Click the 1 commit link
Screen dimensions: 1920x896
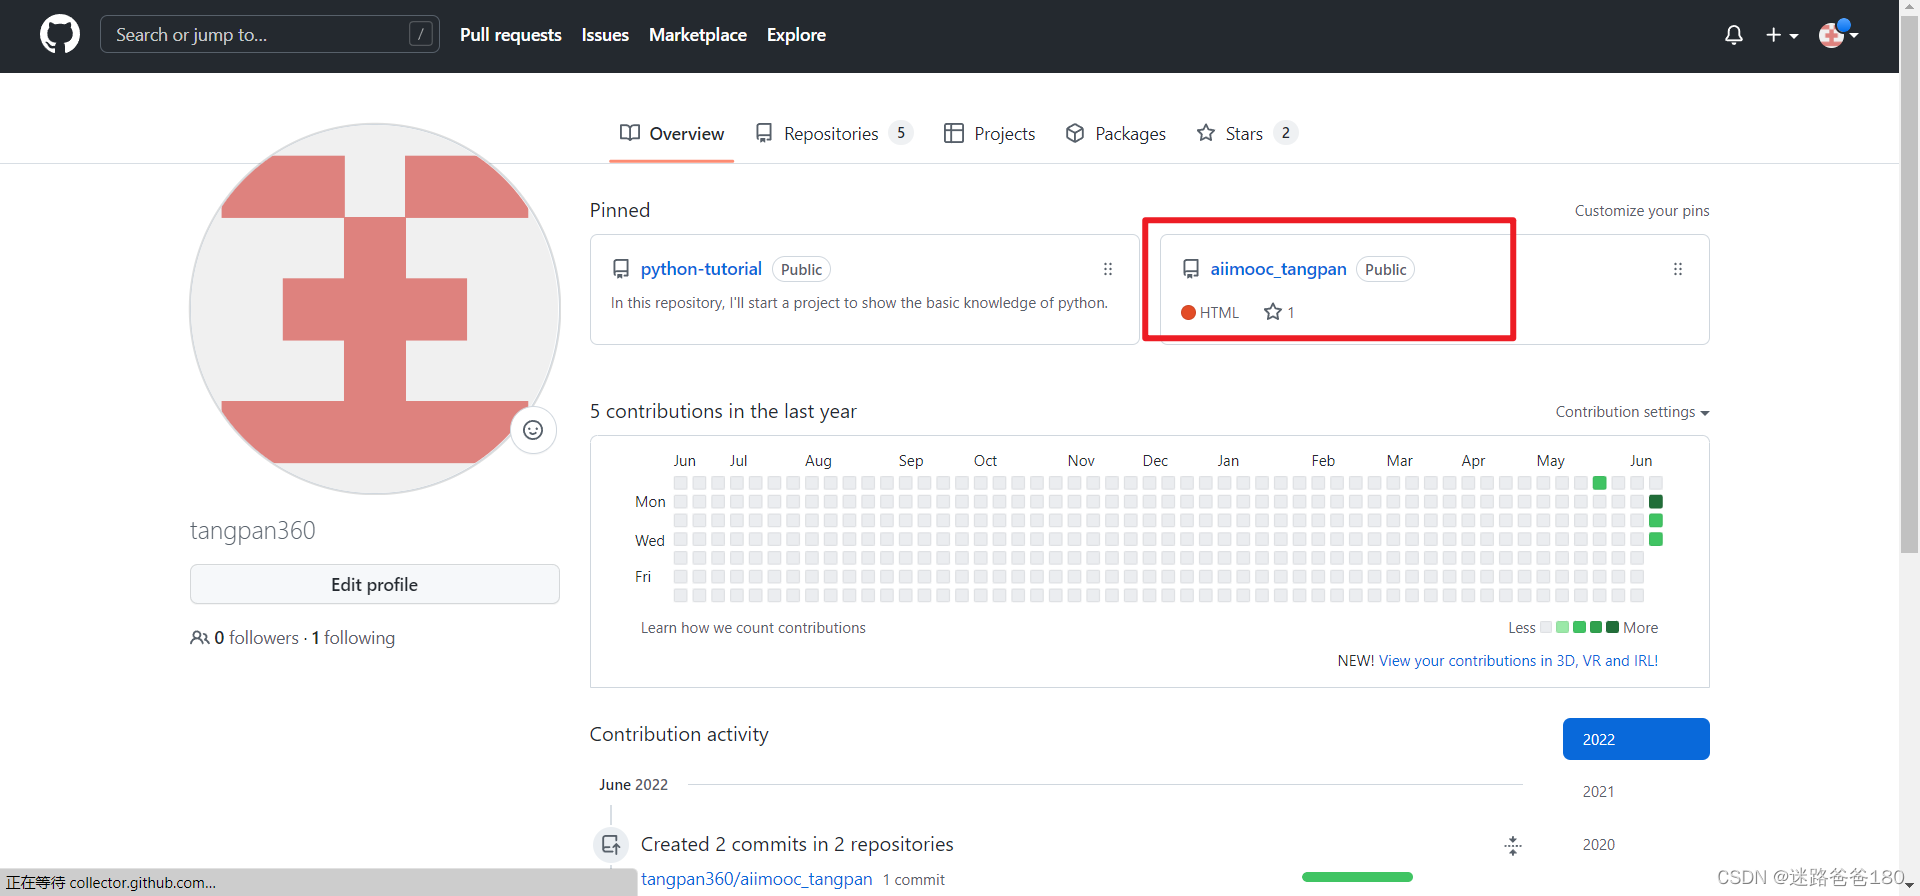point(914,880)
